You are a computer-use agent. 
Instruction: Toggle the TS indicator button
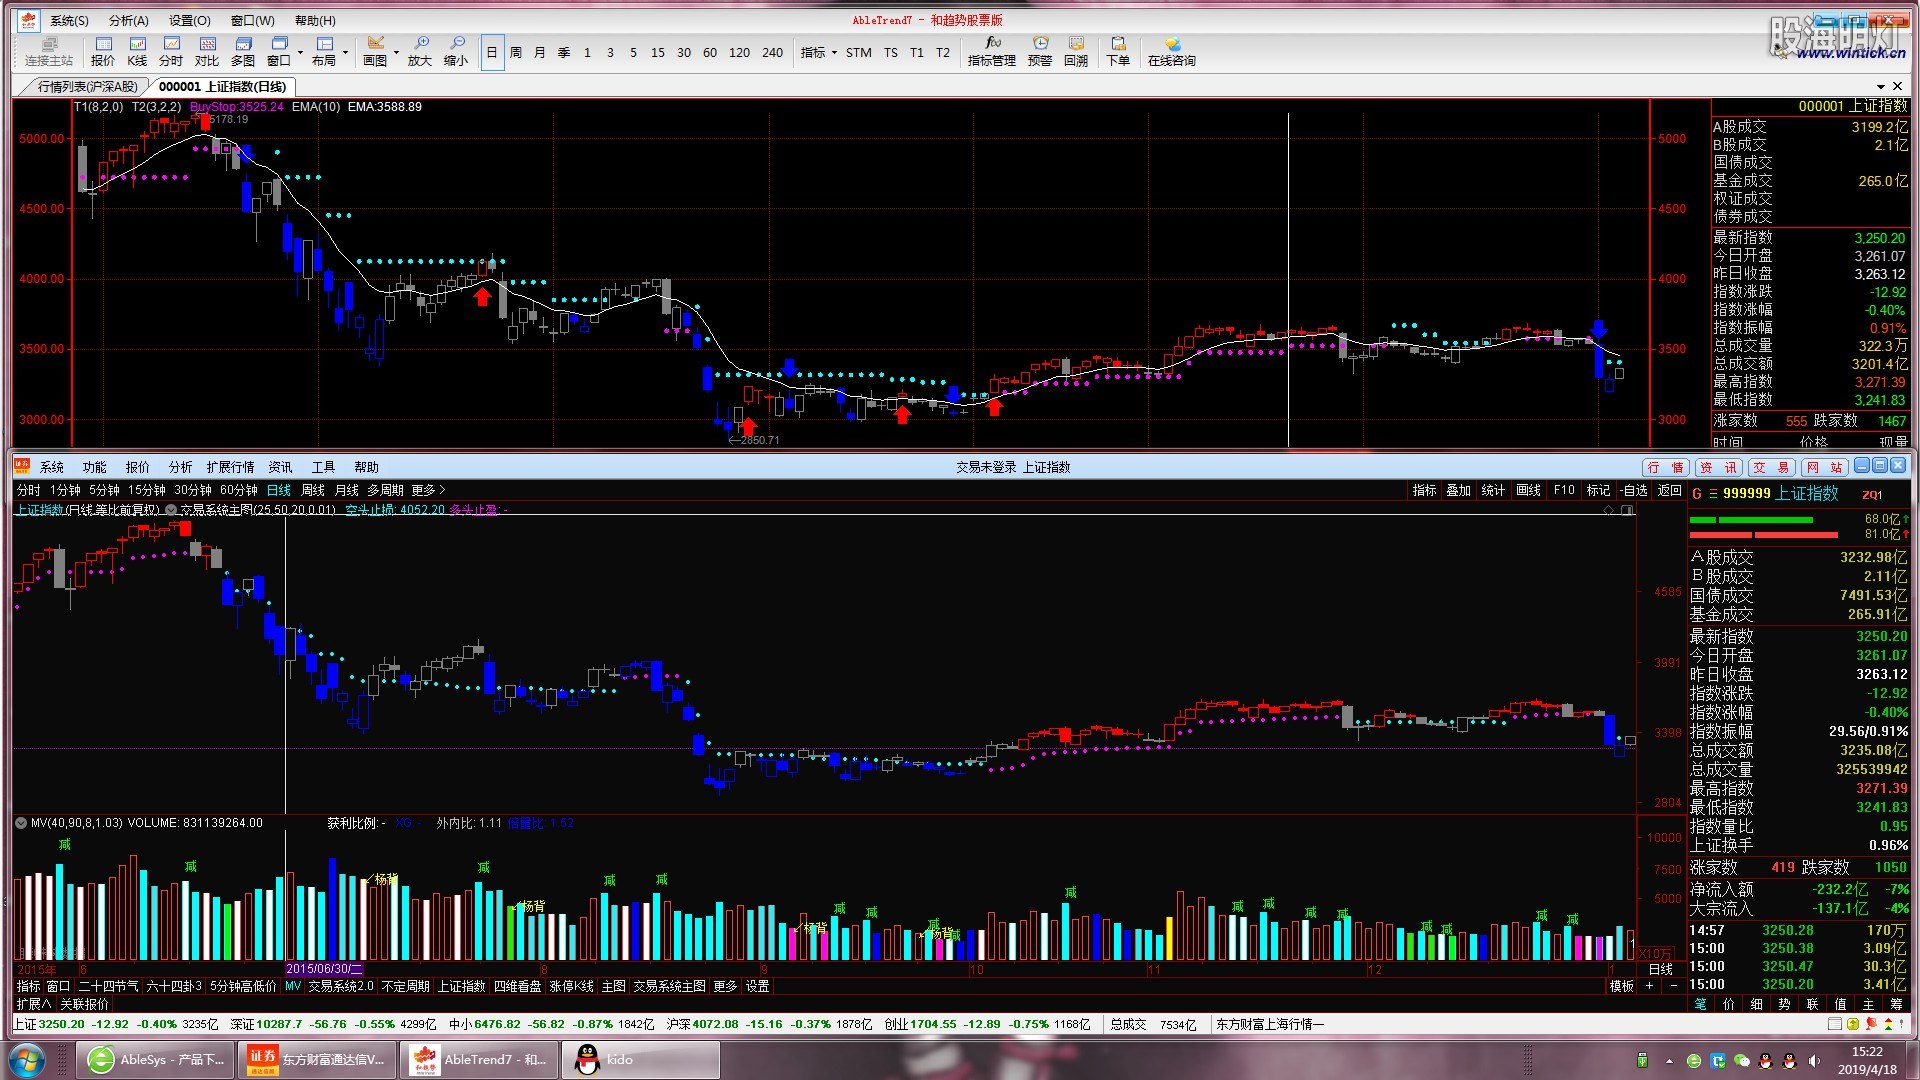tap(891, 52)
